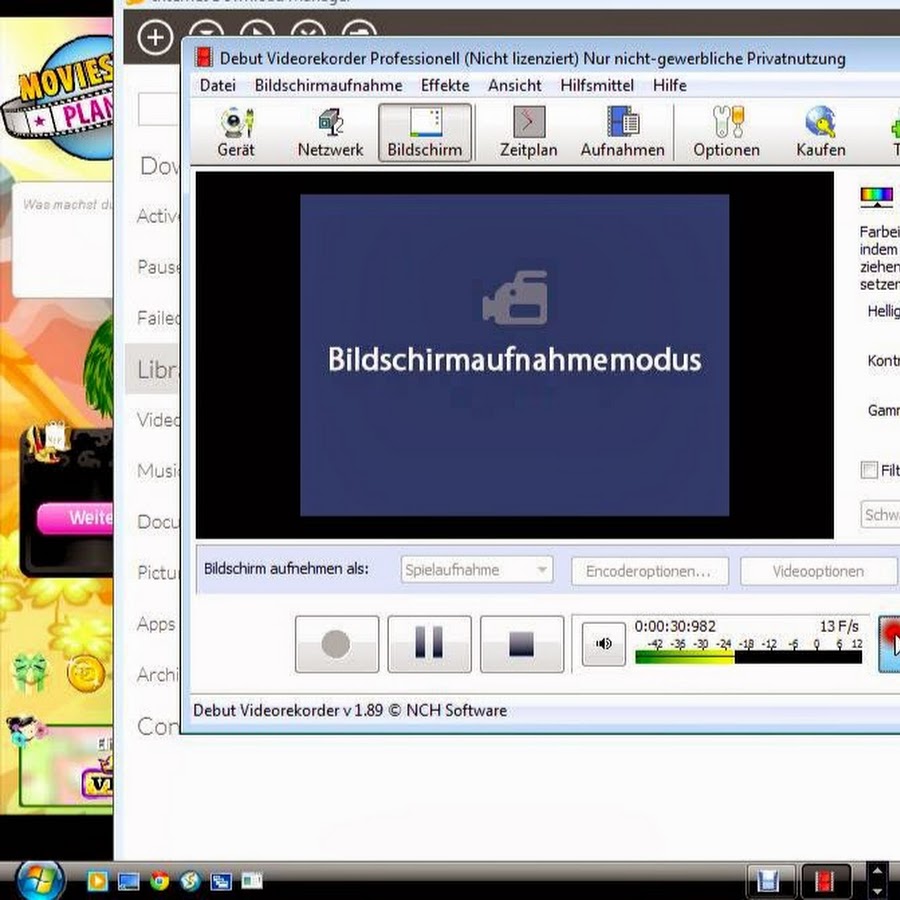Screen dimensions: 900x900
Task: Click the "Was machst du" status input field
Action: tap(63, 239)
